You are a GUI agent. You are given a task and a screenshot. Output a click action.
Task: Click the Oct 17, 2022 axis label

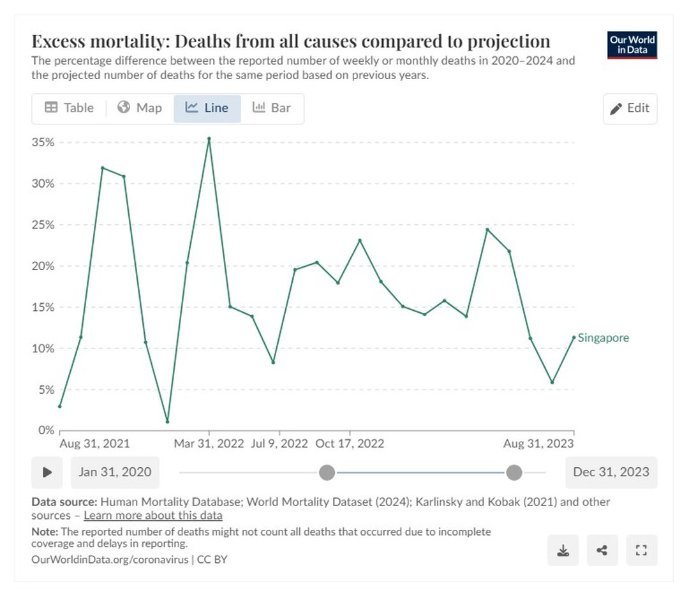(x=349, y=442)
